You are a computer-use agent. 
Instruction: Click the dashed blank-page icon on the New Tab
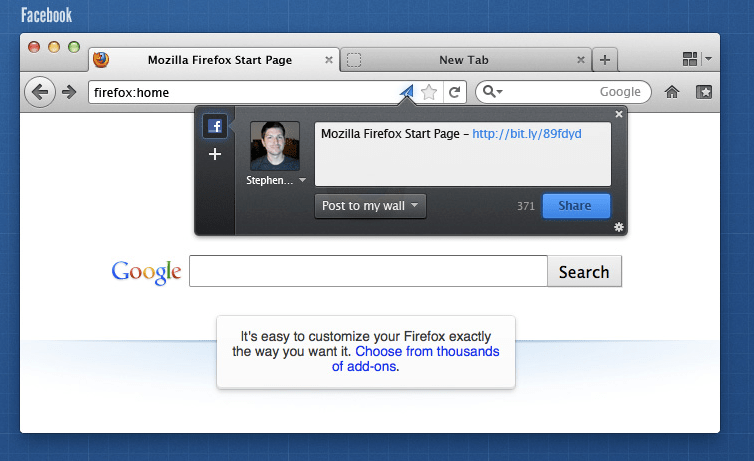tap(354, 60)
